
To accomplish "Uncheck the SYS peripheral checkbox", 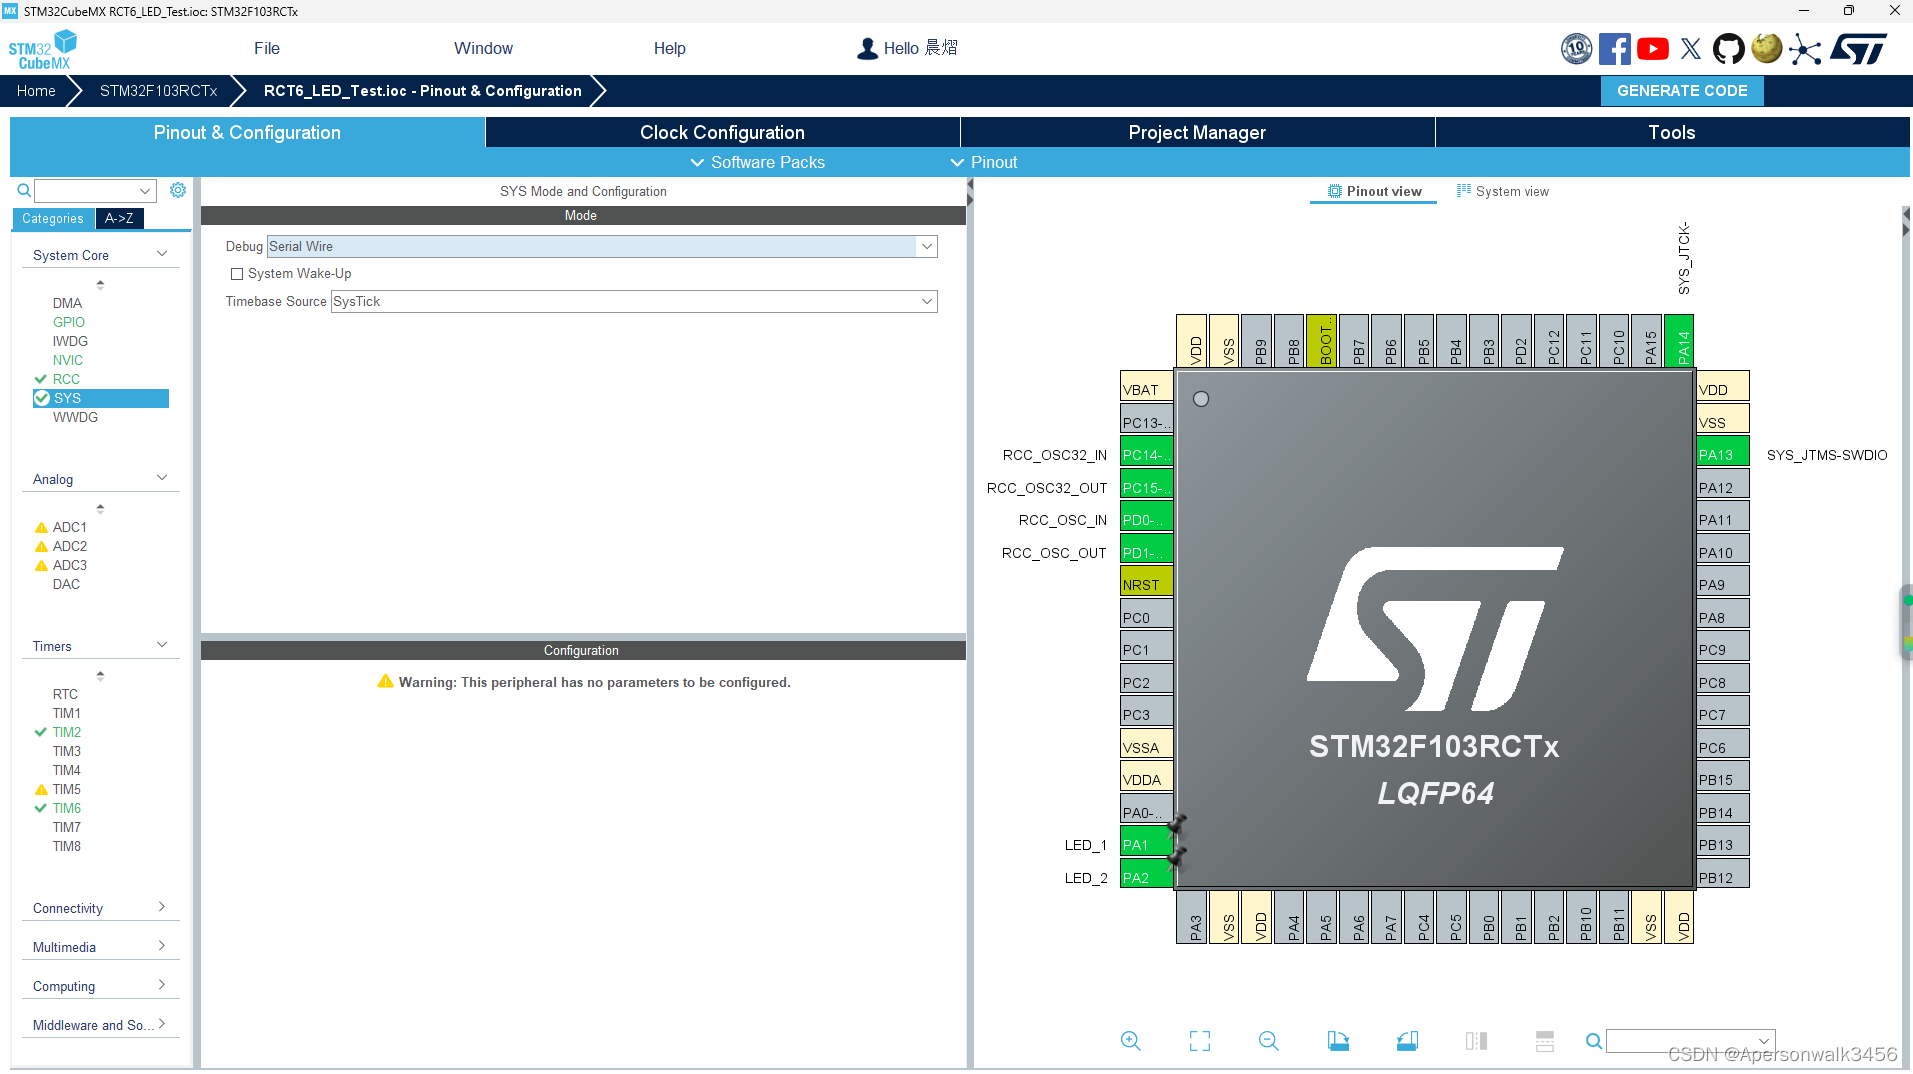I will (x=42, y=397).
